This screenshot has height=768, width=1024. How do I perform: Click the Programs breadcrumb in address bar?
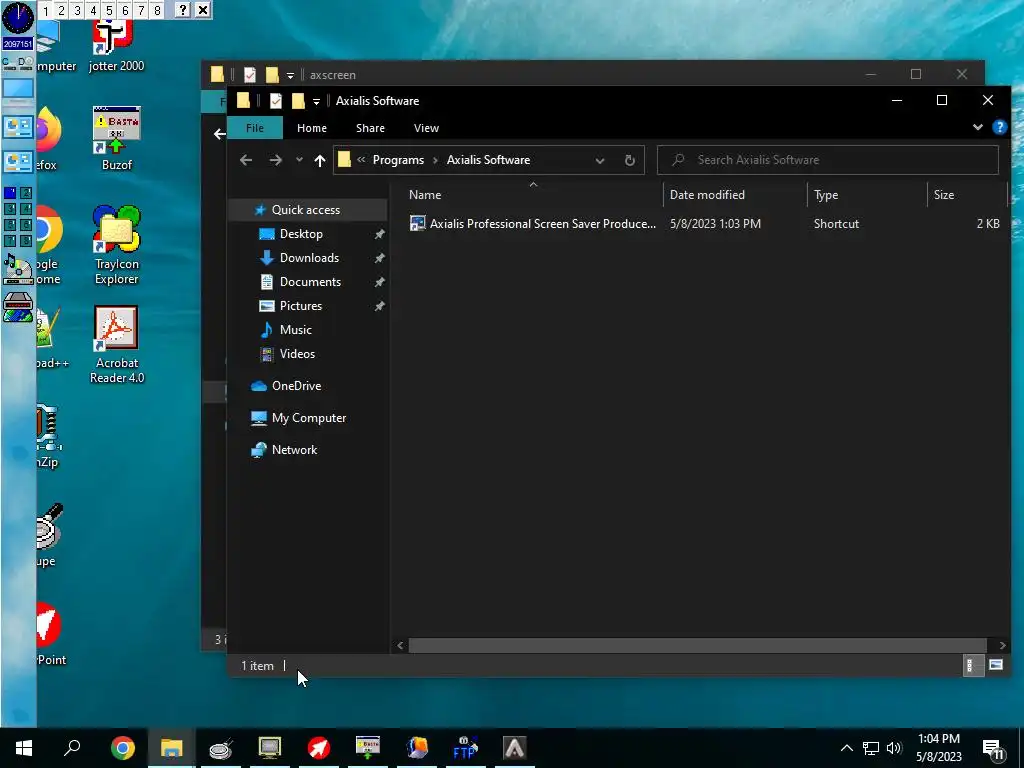(398, 160)
